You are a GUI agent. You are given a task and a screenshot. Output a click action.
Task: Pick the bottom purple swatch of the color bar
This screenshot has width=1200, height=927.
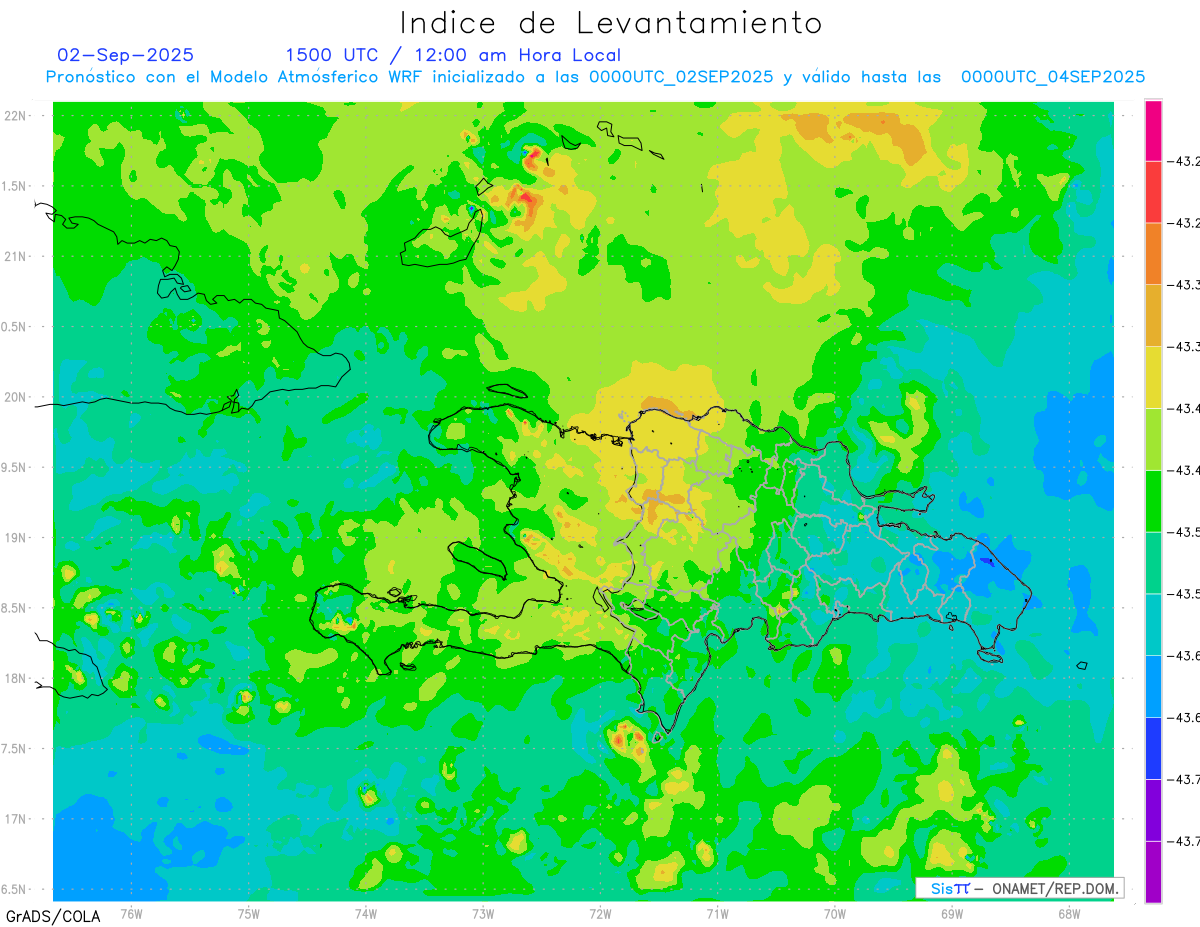pos(1153,872)
